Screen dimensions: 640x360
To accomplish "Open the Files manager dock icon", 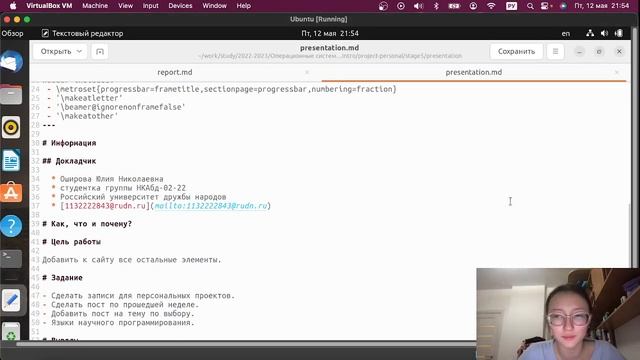I will coord(11,95).
